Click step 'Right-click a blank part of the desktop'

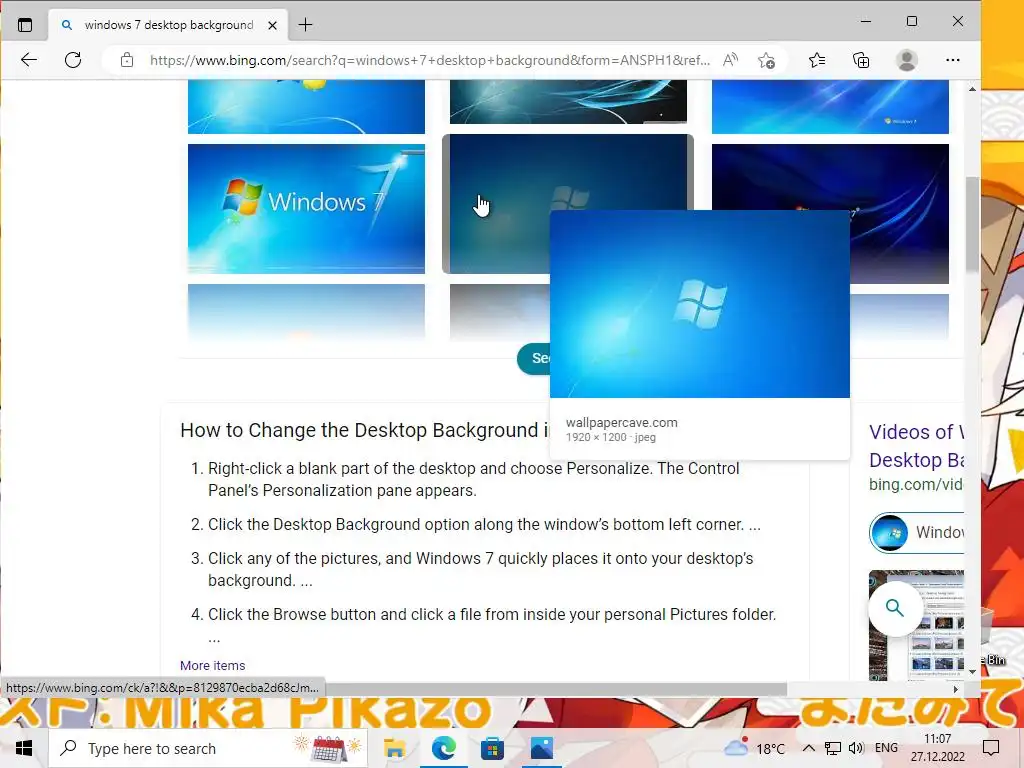pyautogui.click(x=473, y=479)
